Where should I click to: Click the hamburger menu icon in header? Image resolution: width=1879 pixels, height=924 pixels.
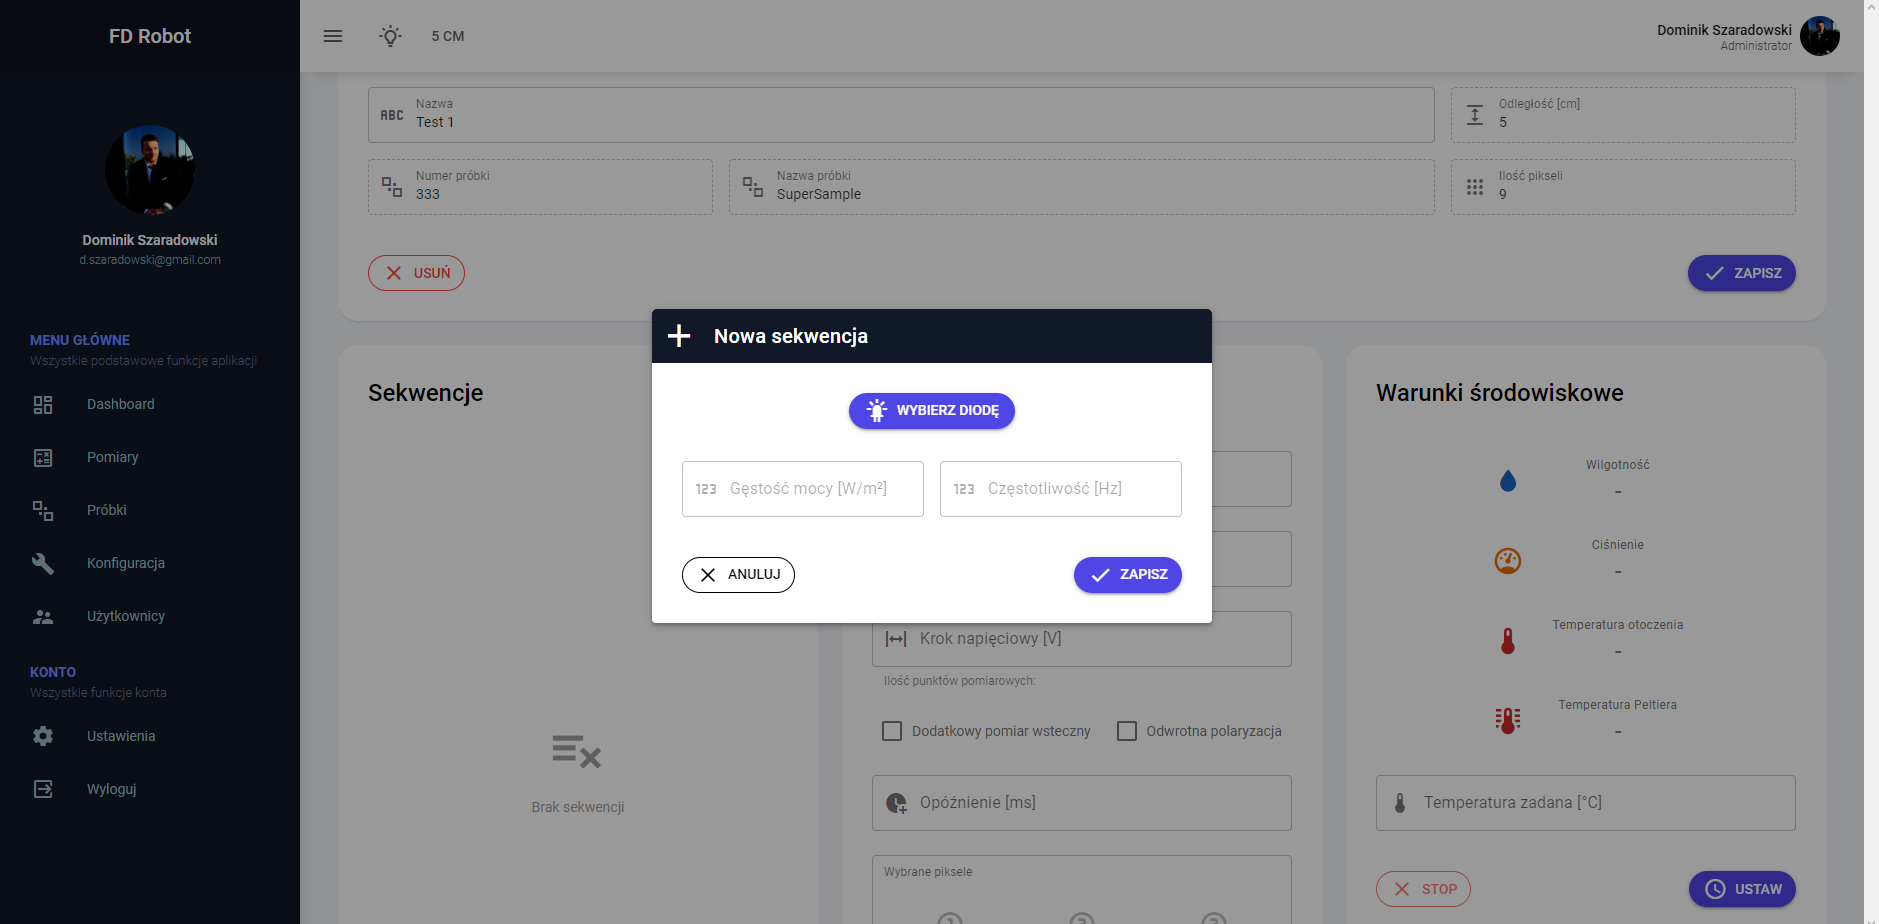pos(333,36)
